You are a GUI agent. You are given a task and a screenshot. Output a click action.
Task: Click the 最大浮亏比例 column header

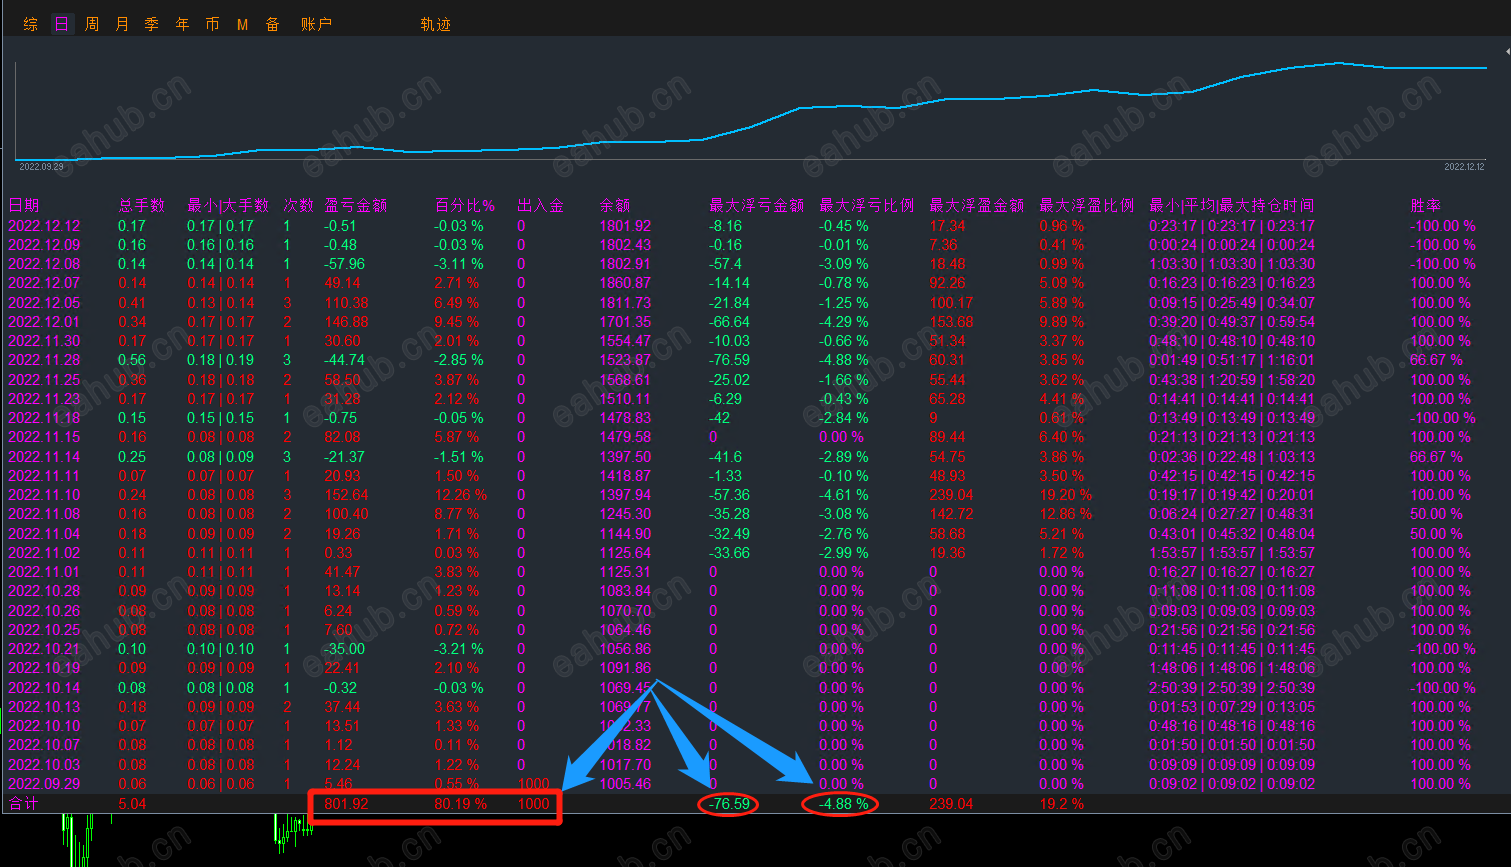tap(867, 205)
